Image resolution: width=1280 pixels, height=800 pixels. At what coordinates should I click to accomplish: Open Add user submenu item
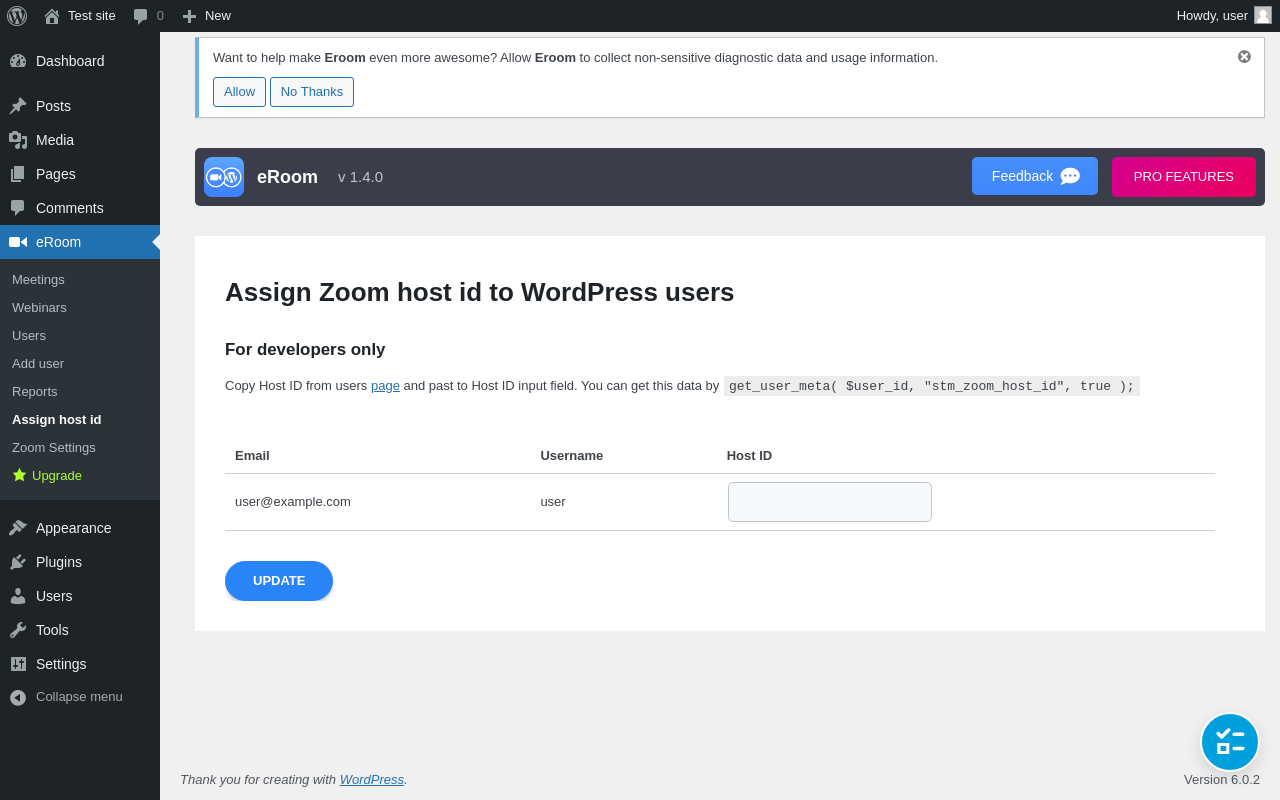pos(38,363)
